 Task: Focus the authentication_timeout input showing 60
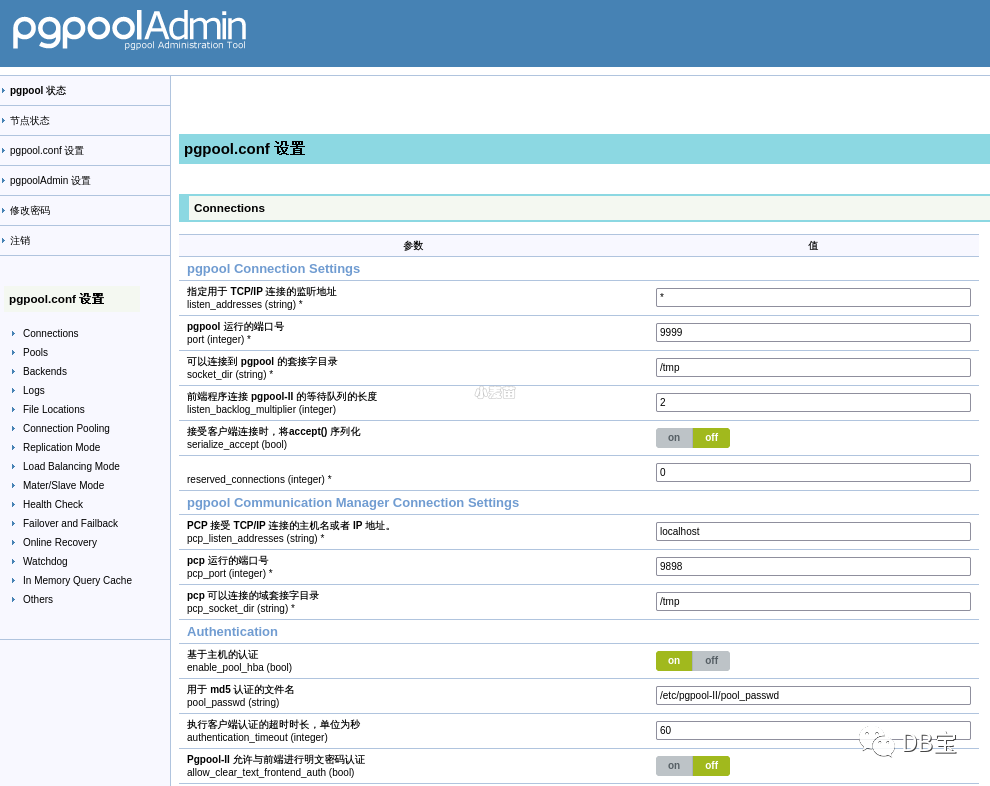tap(813, 730)
